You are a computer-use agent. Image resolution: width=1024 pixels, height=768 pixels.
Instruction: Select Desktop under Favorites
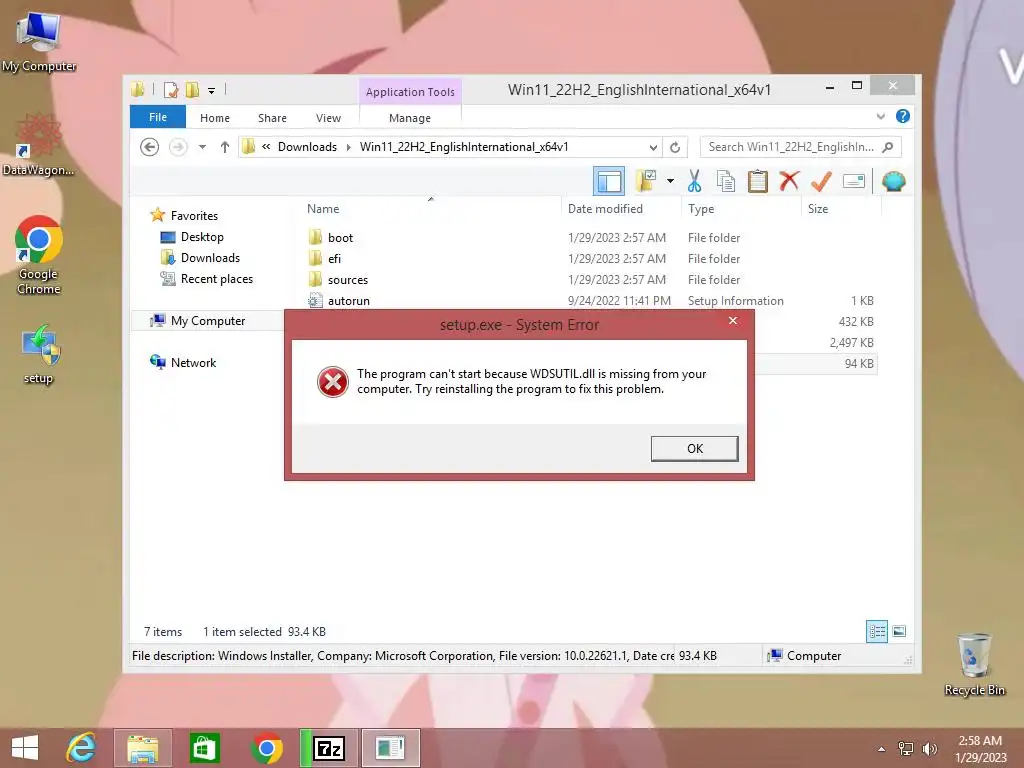202,236
